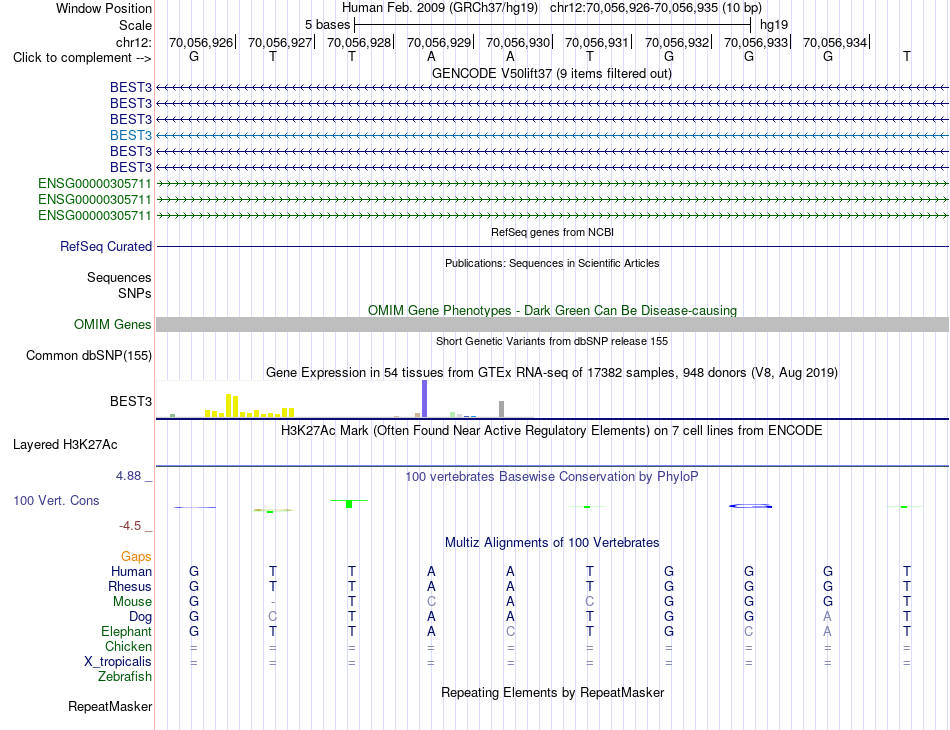Viewport: 950px width, 730px height.
Task: Click the 4.88 conservation scale value
Action: [128, 476]
